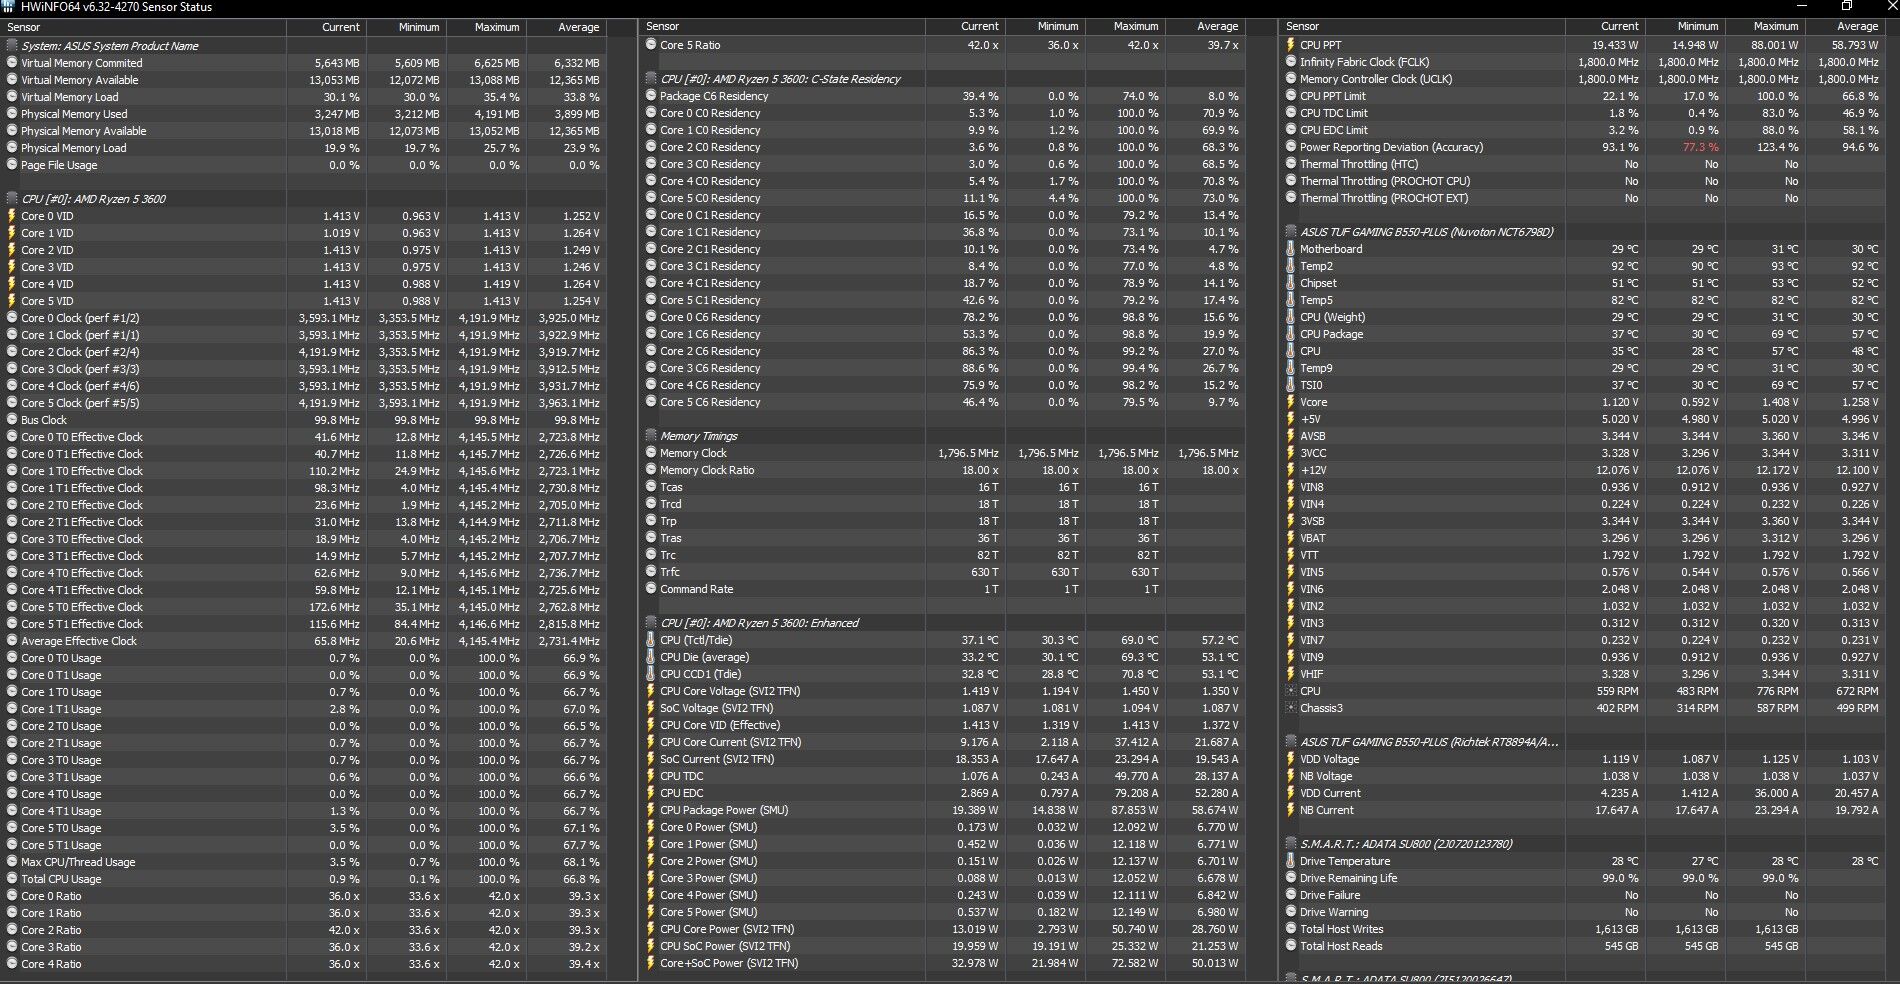
Task: Click the thermometer icon next to Motherboard
Action: pos(1291,249)
